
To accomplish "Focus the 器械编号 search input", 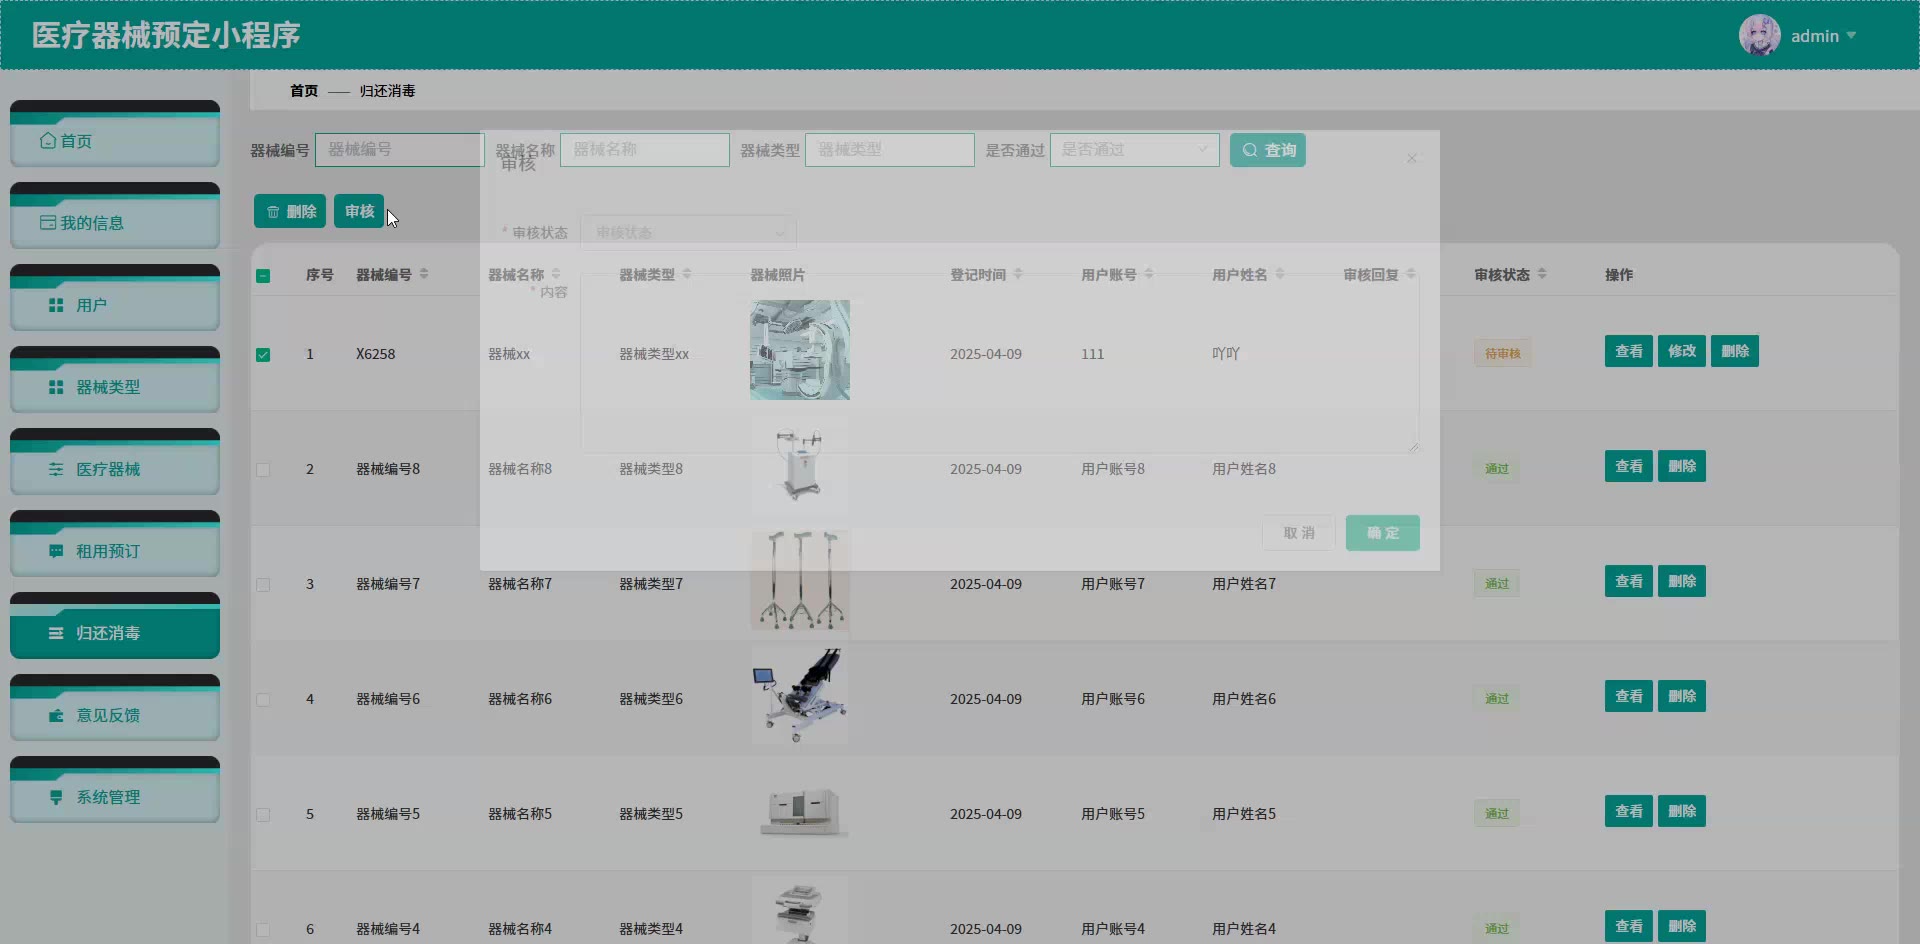I will 400,150.
